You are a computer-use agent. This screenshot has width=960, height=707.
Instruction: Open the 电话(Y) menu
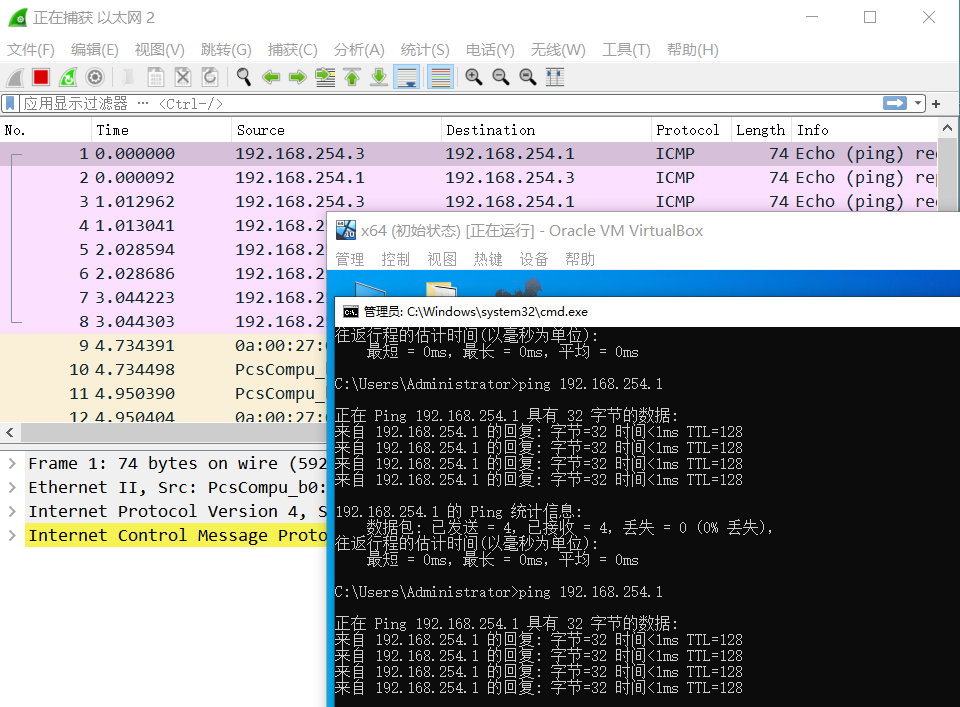(490, 50)
